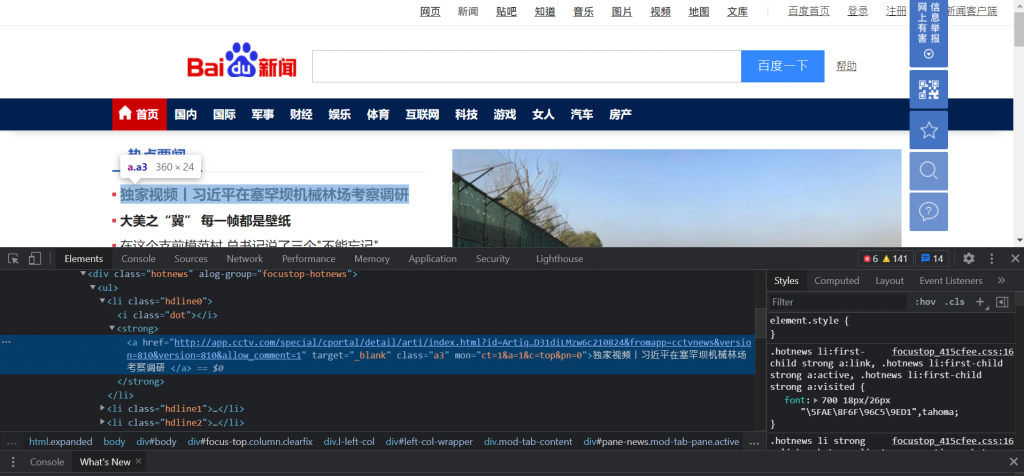Click the 大美之"冀" 每一帧都是壁纸 headline
This screenshot has width=1024, height=476.
pyautogui.click(x=205, y=221)
